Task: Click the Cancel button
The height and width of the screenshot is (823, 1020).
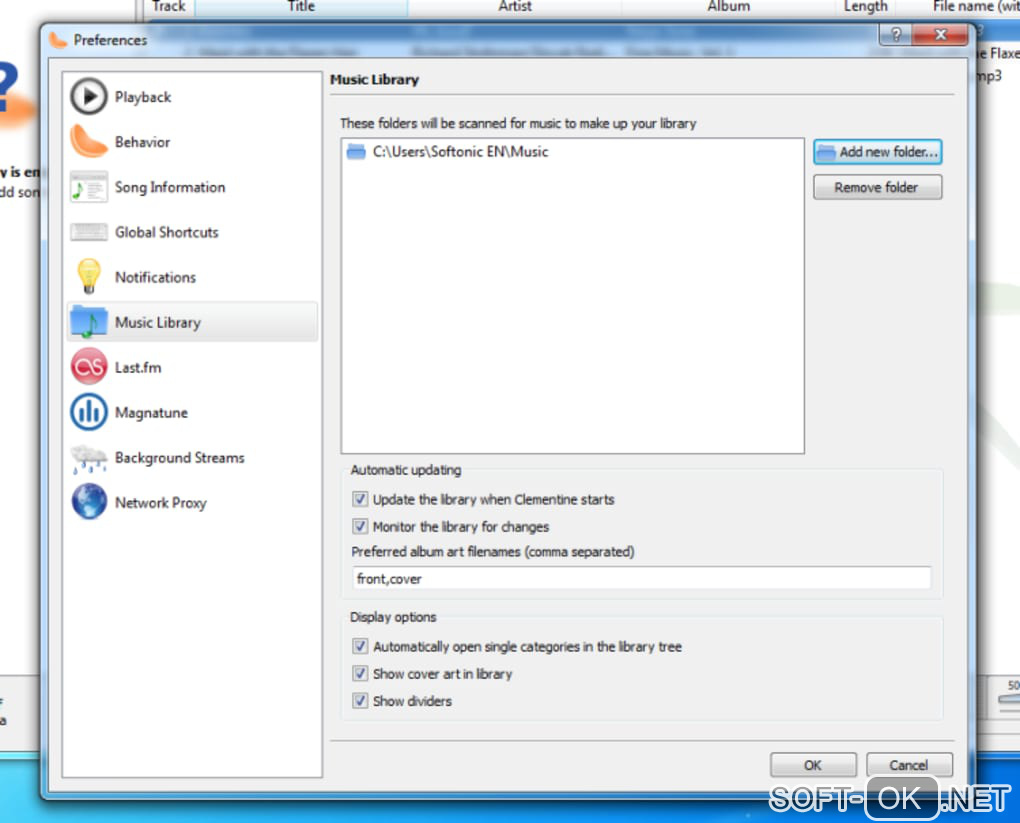Action: point(909,765)
